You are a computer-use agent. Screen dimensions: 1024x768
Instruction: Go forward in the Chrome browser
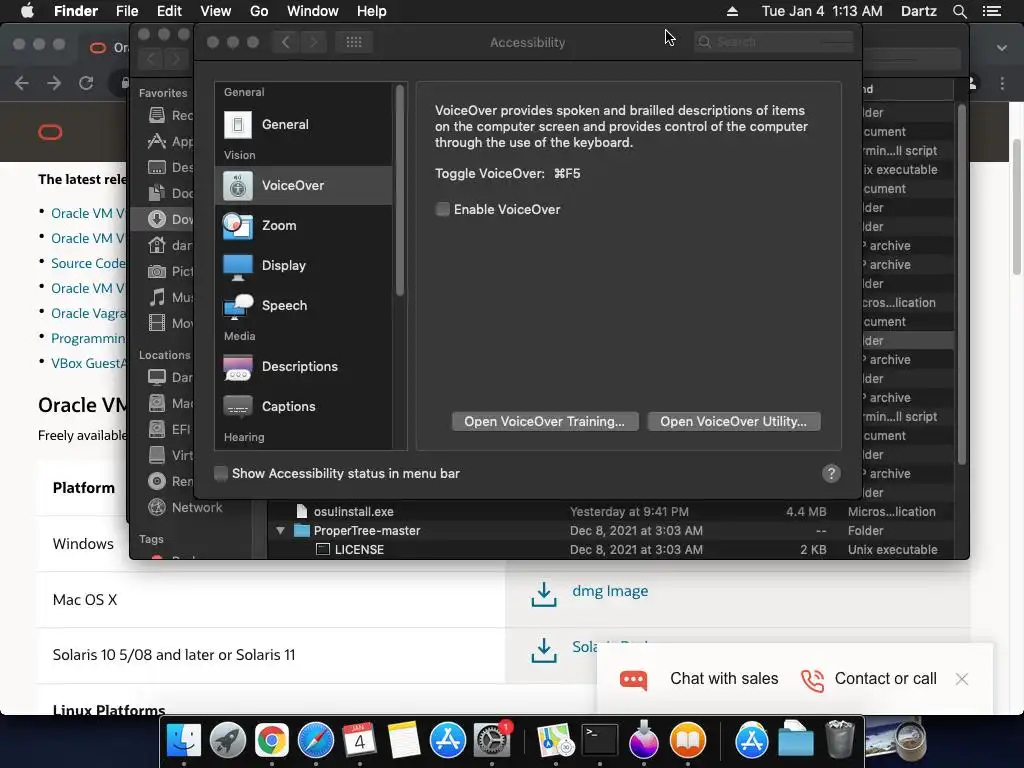click(54, 83)
